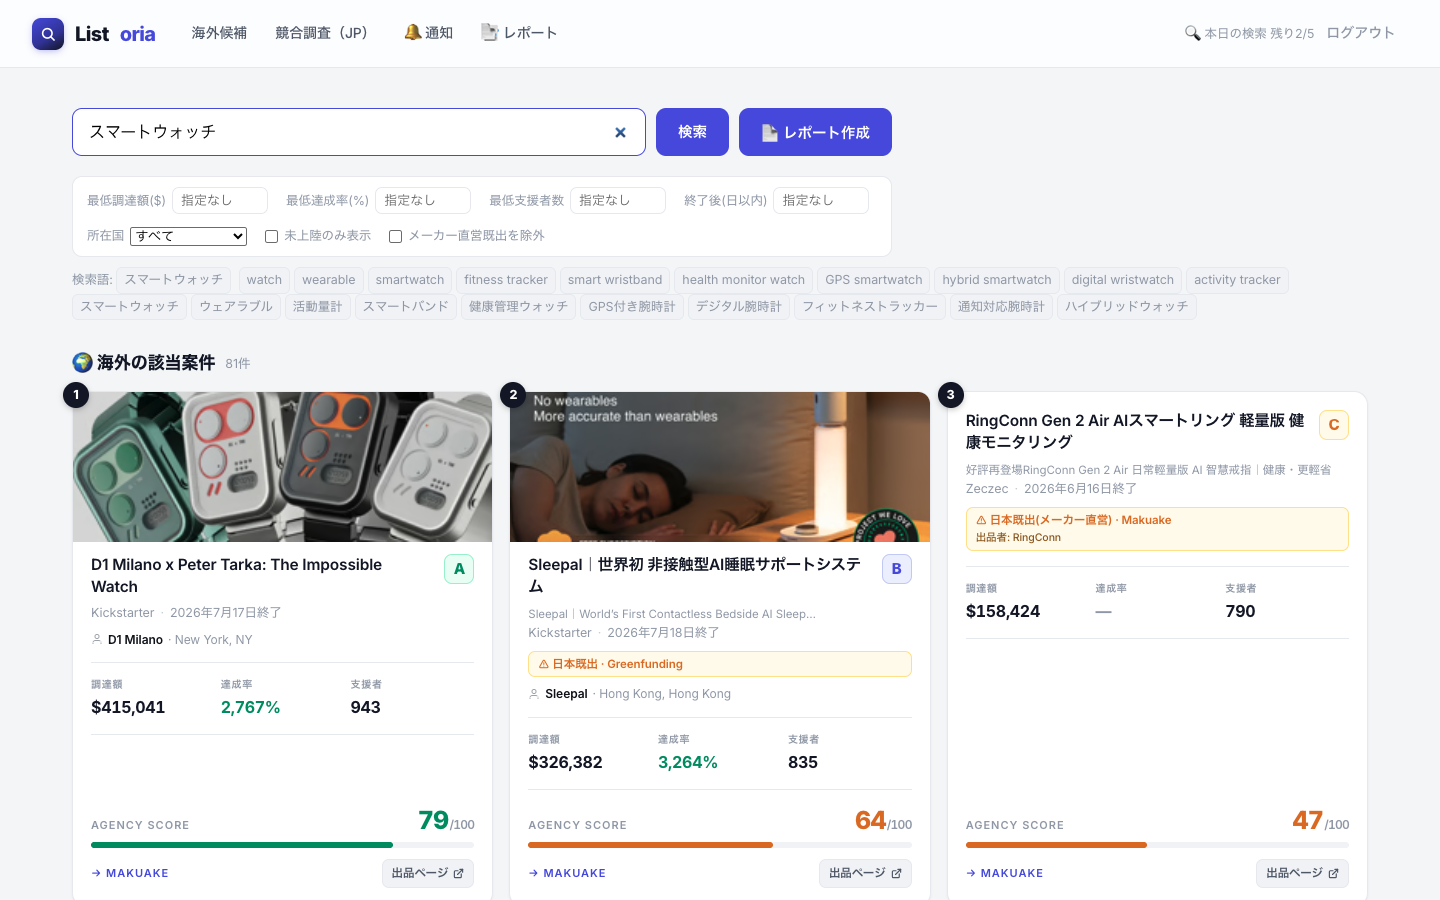
Task: Clear the search field with the X icon
Action: click(x=620, y=132)
